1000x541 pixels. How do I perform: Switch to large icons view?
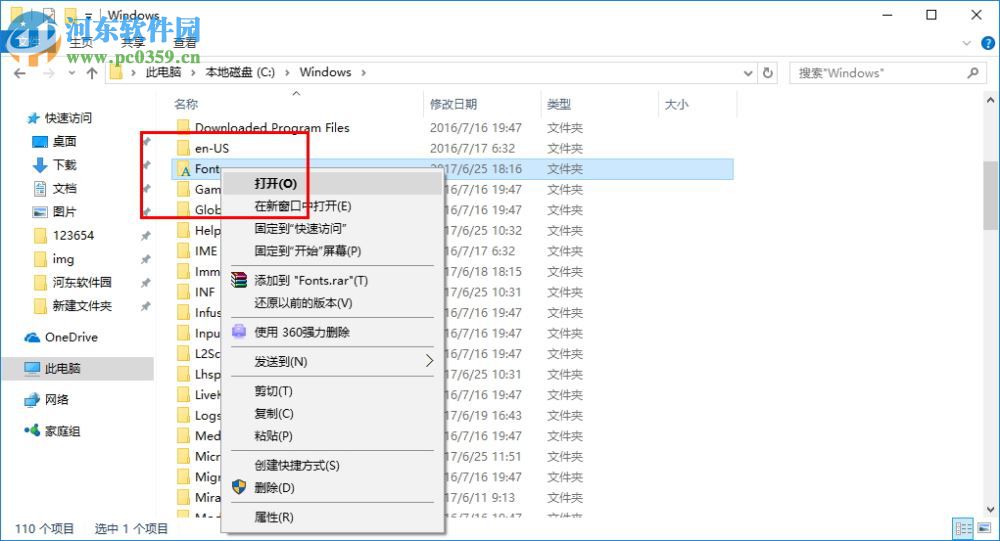tap(984, 528)
